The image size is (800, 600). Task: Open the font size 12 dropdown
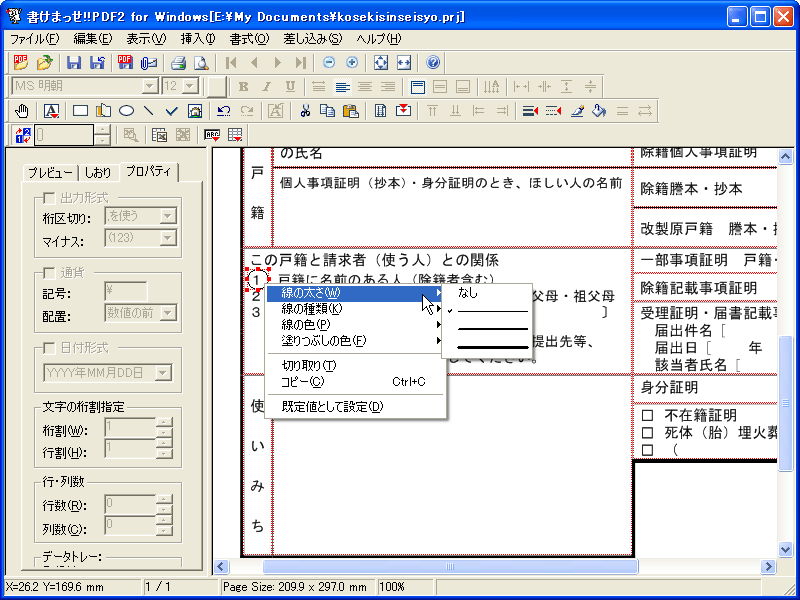(x=190, y=86)
